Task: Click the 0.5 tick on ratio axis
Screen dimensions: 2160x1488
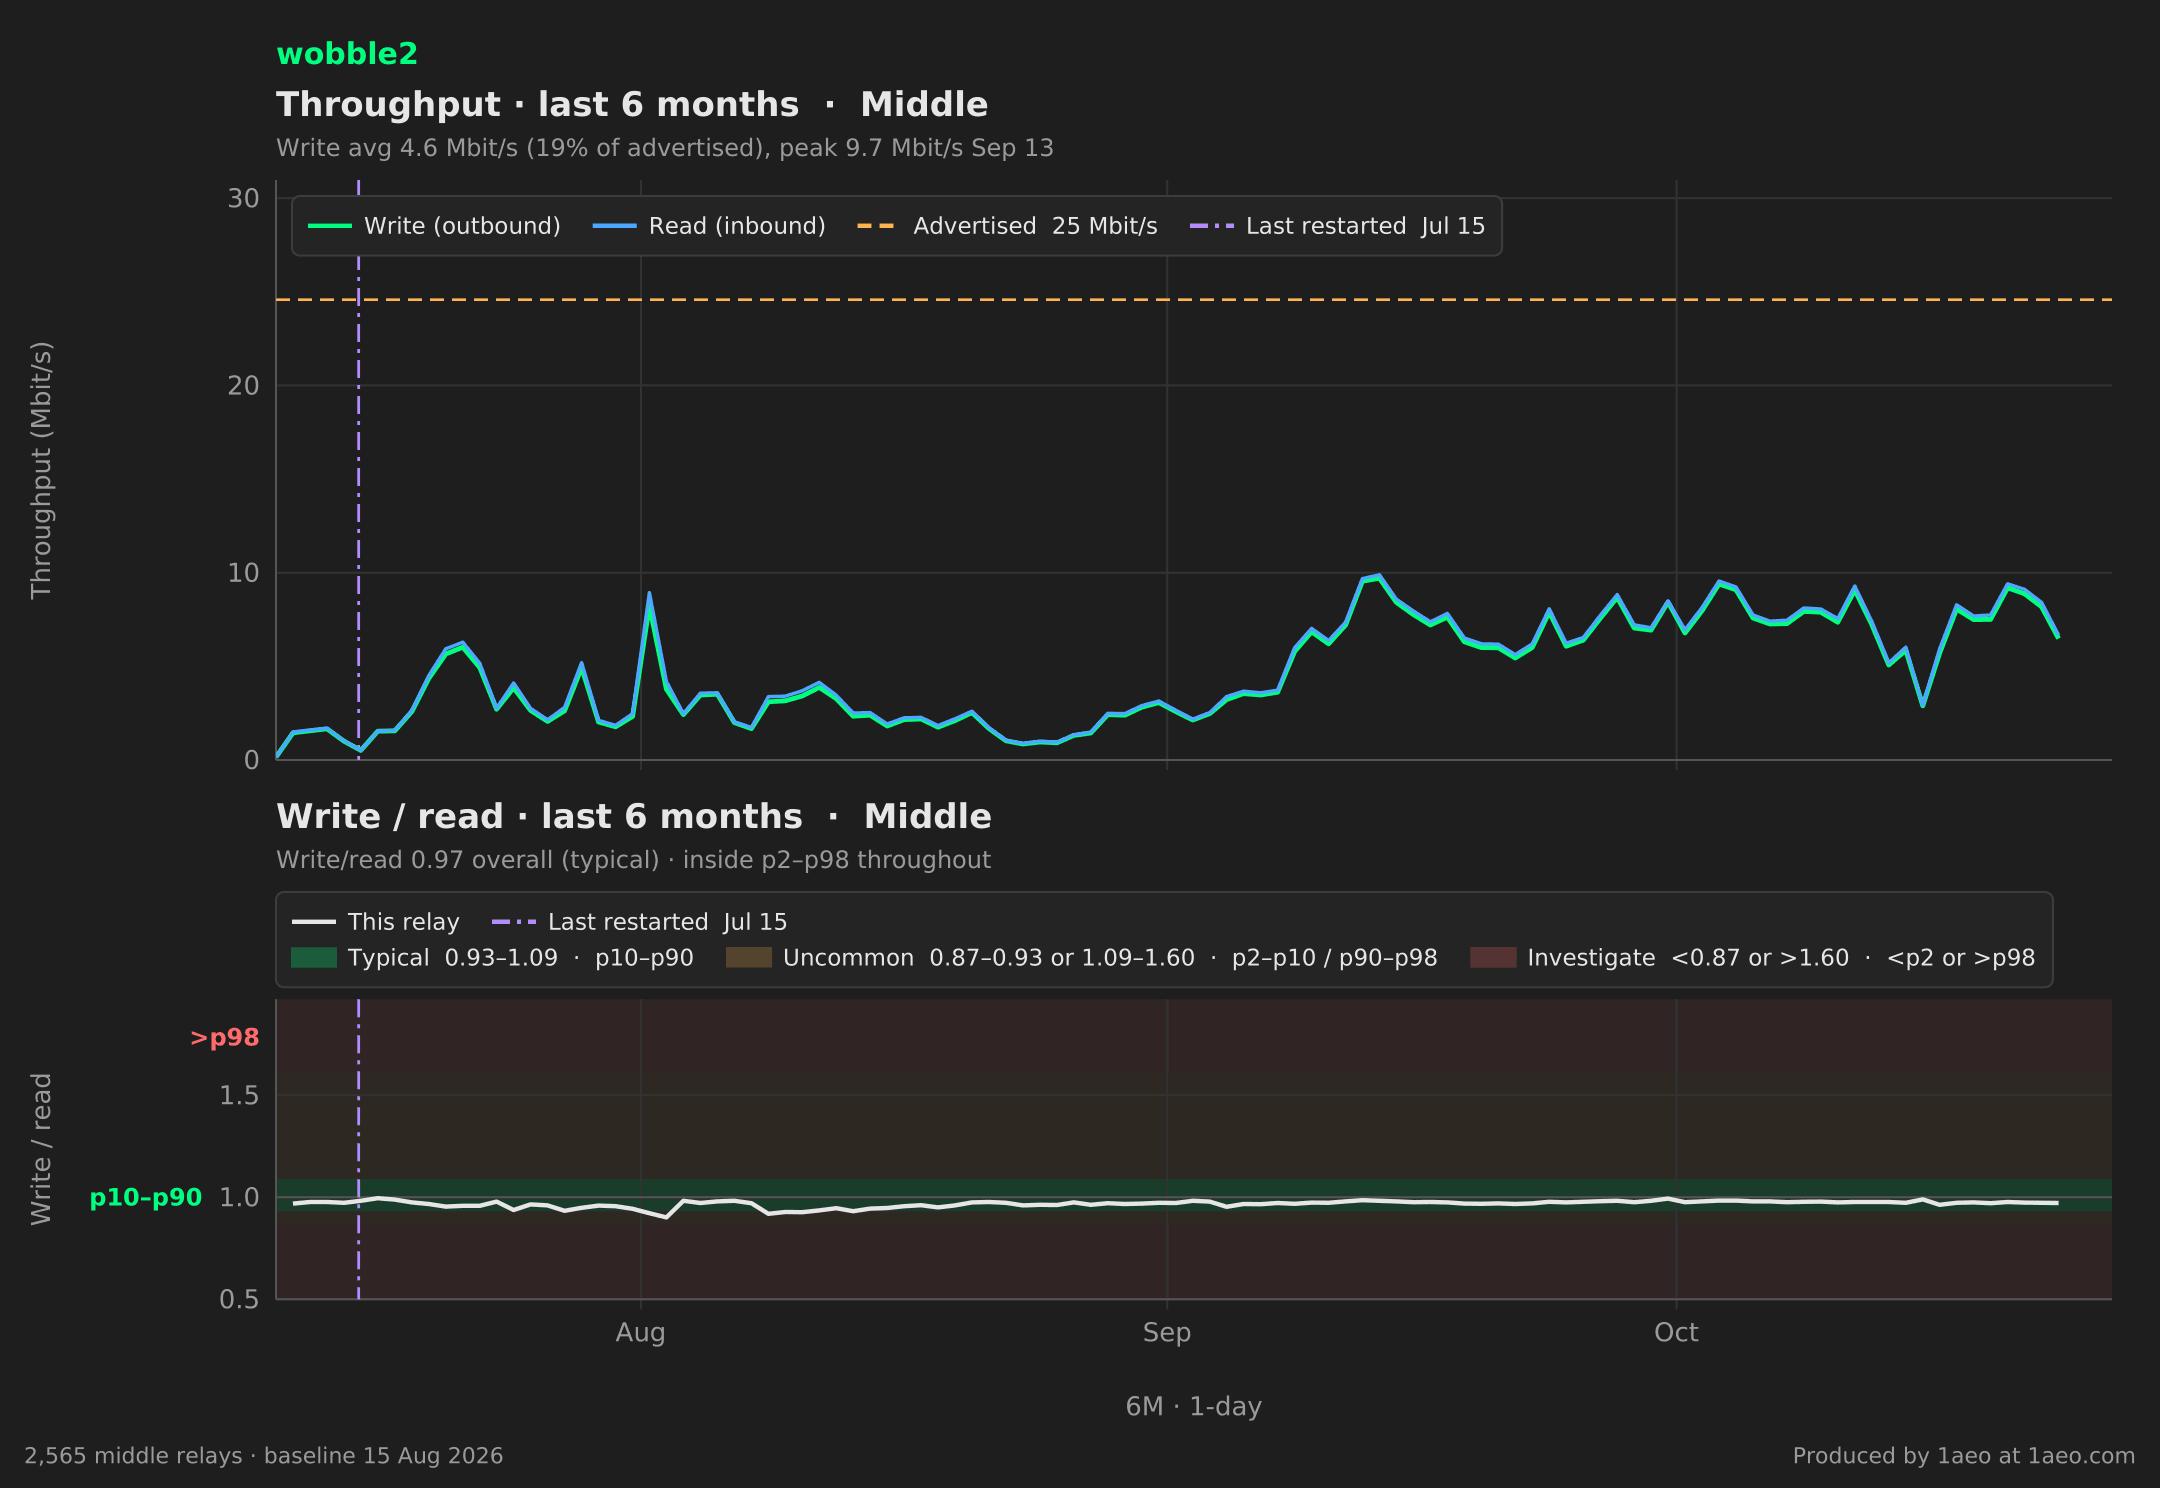Action: pyautogui.click(x=239, y=1299)
